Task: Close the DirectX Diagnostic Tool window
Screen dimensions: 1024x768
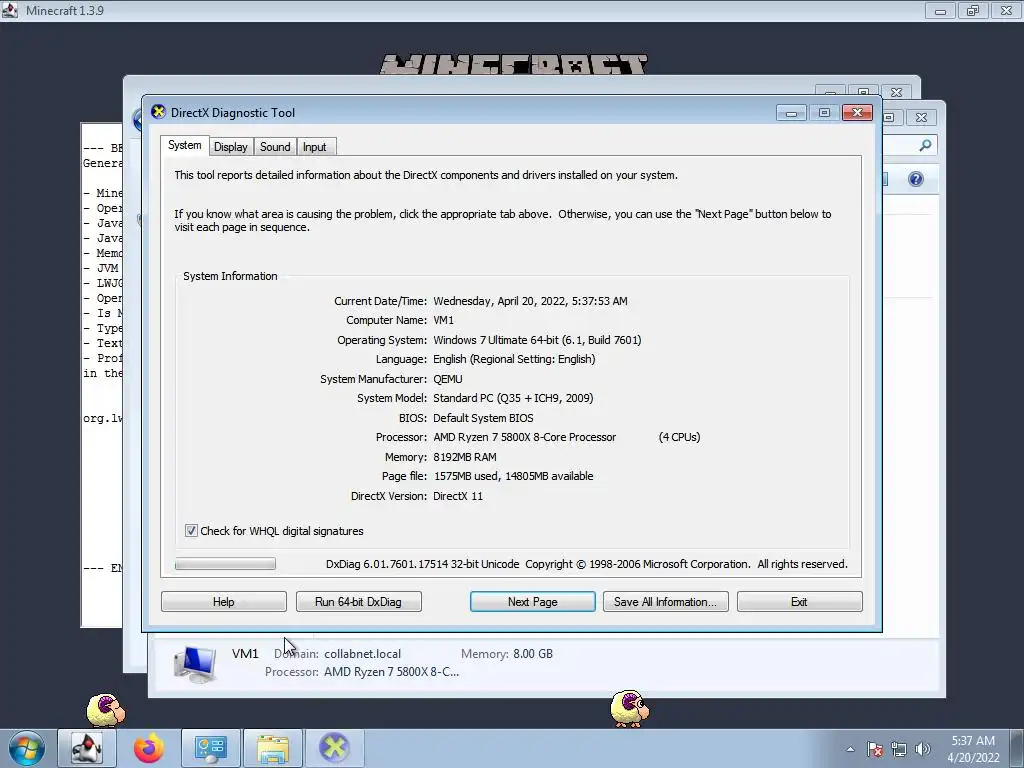Action: click(857, 113)
